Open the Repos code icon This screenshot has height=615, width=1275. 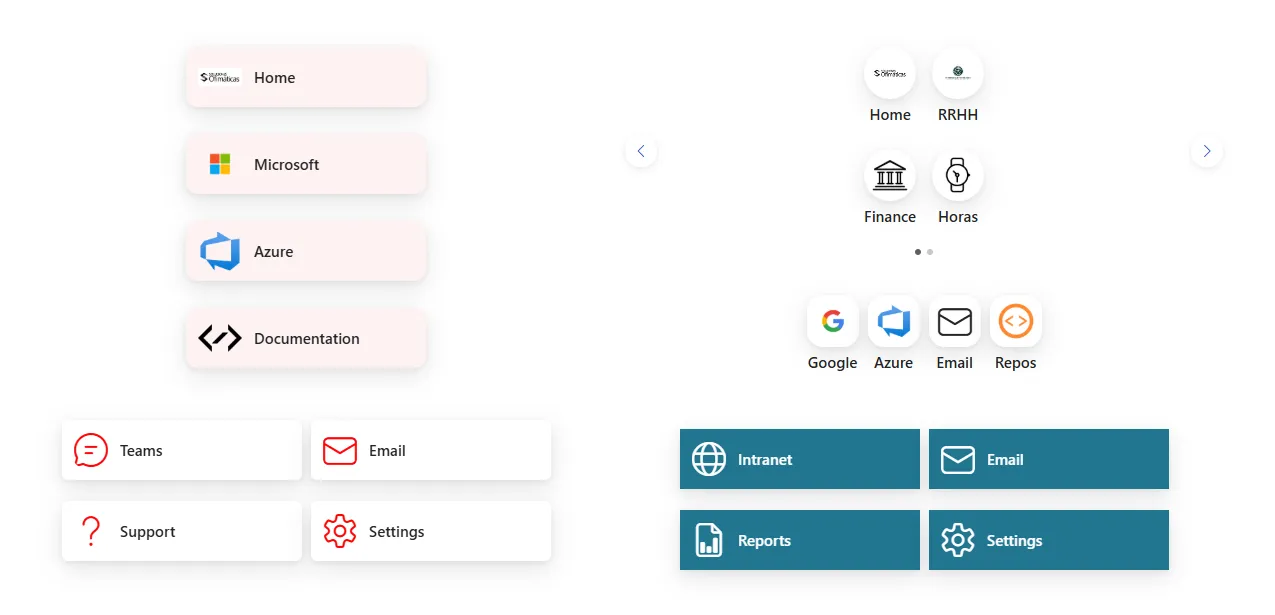[1015, 321]
